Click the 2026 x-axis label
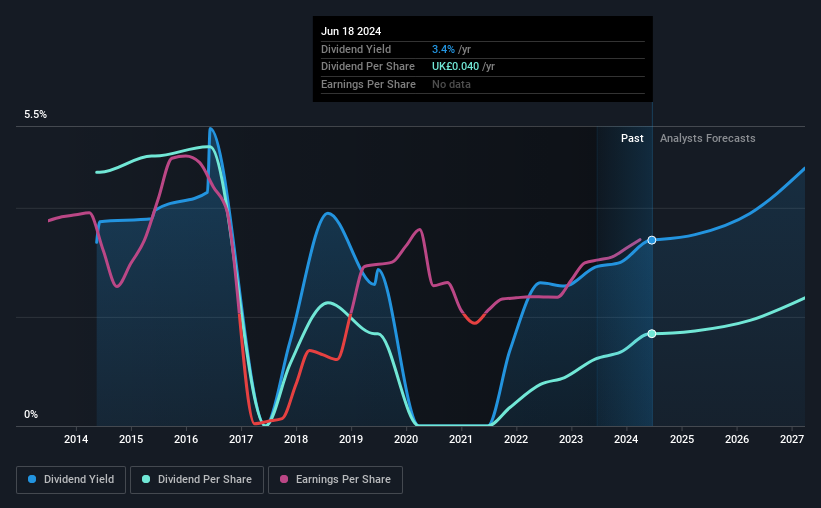 737,439
